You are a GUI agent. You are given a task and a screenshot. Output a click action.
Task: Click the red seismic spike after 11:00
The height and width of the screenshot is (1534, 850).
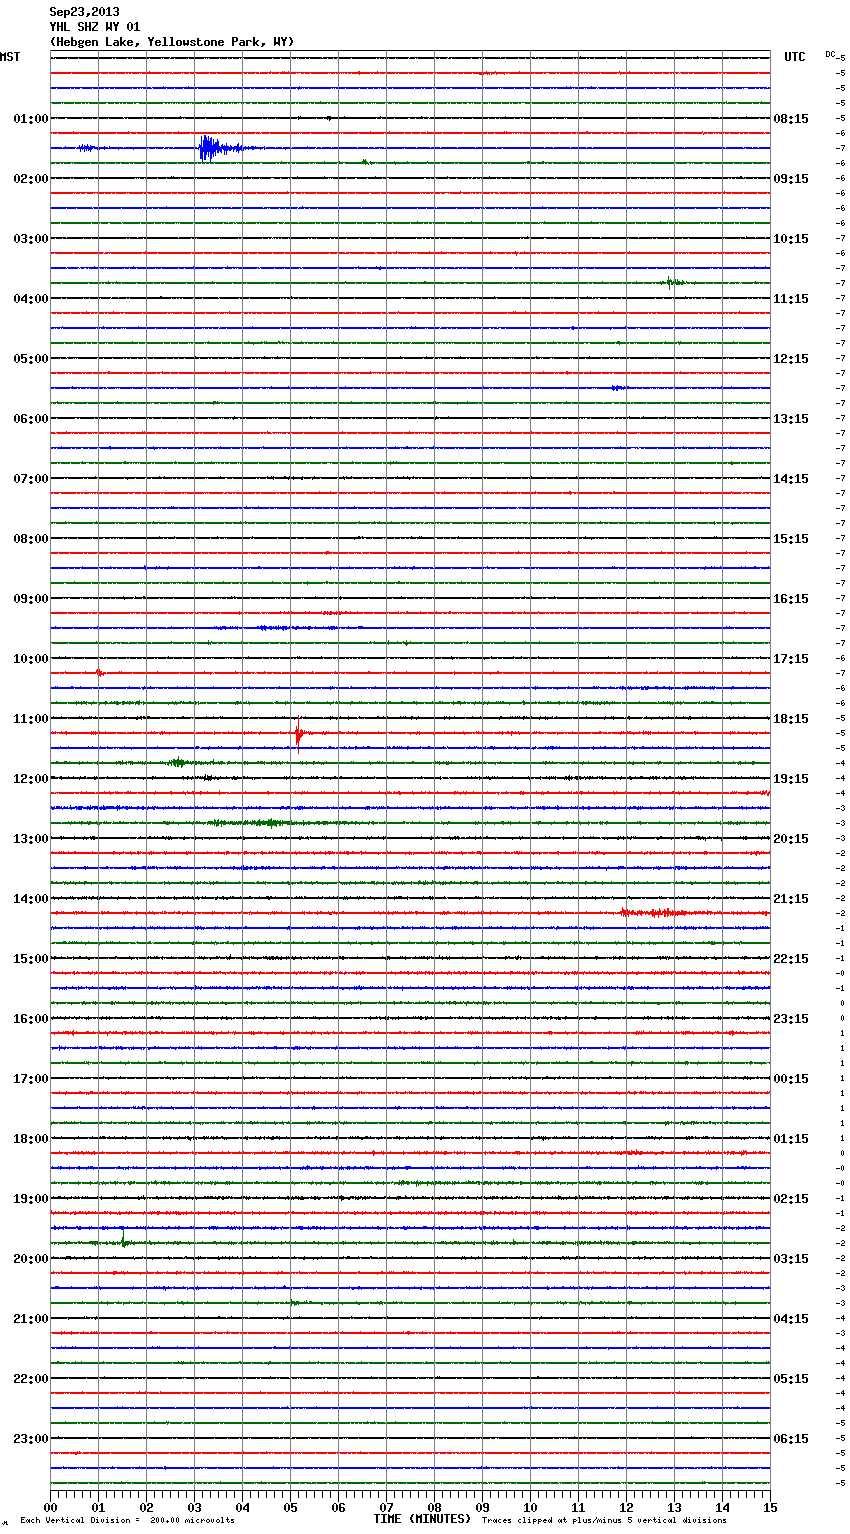[x=299, y=733]
